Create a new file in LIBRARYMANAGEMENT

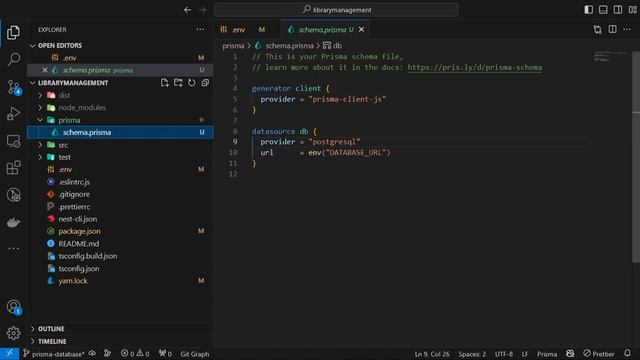(164, 83)
